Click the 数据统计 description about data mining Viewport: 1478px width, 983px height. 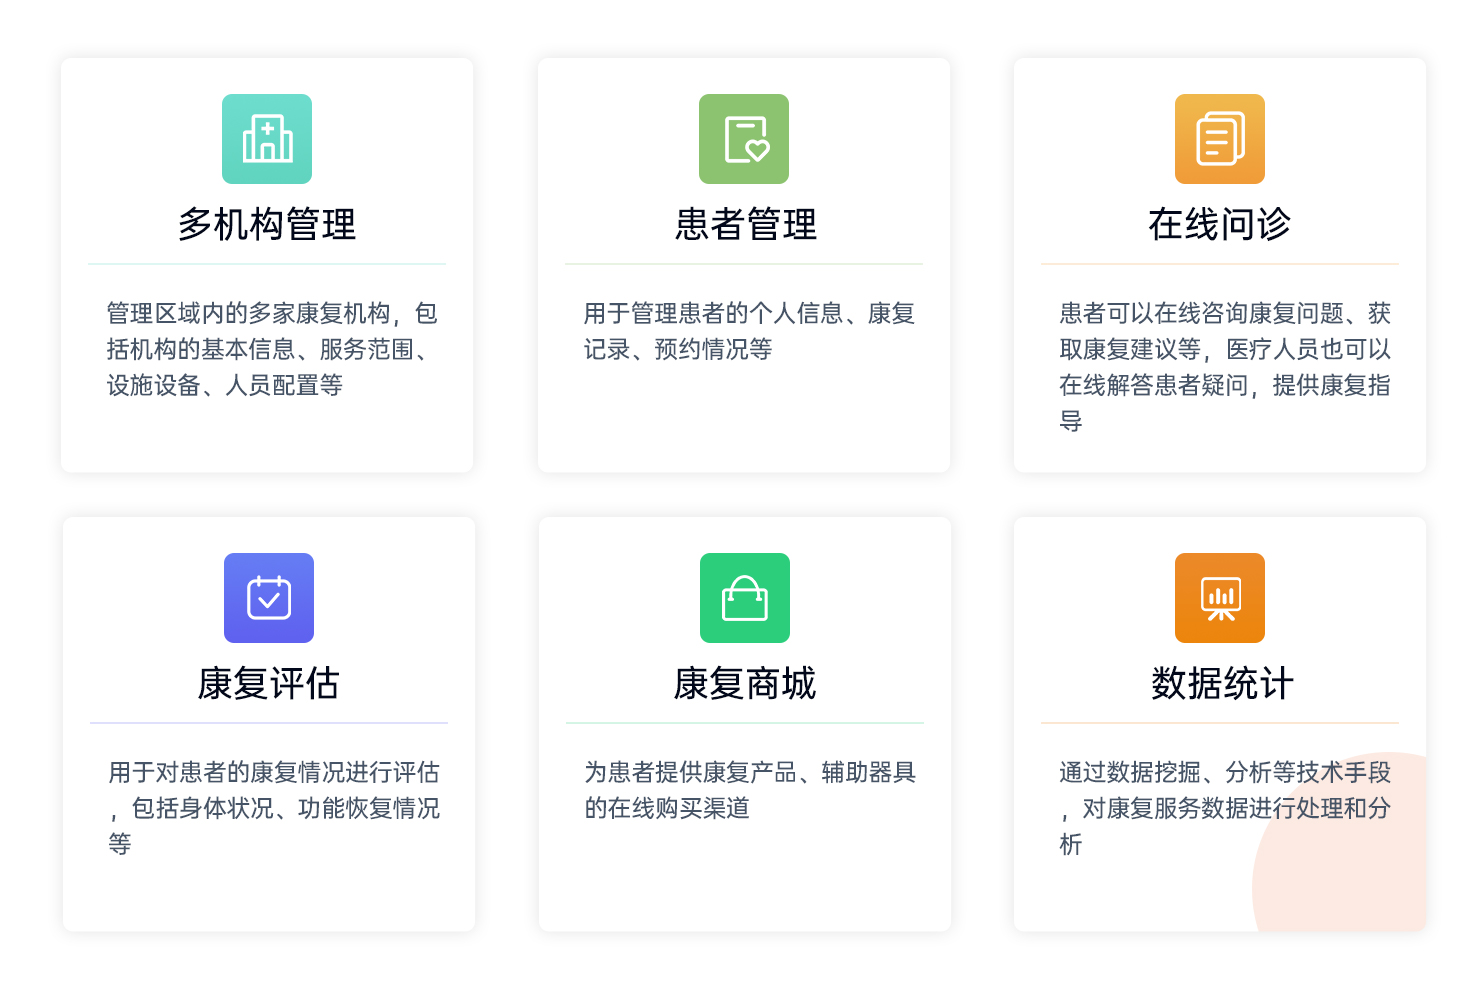(x=1225, y=808)
